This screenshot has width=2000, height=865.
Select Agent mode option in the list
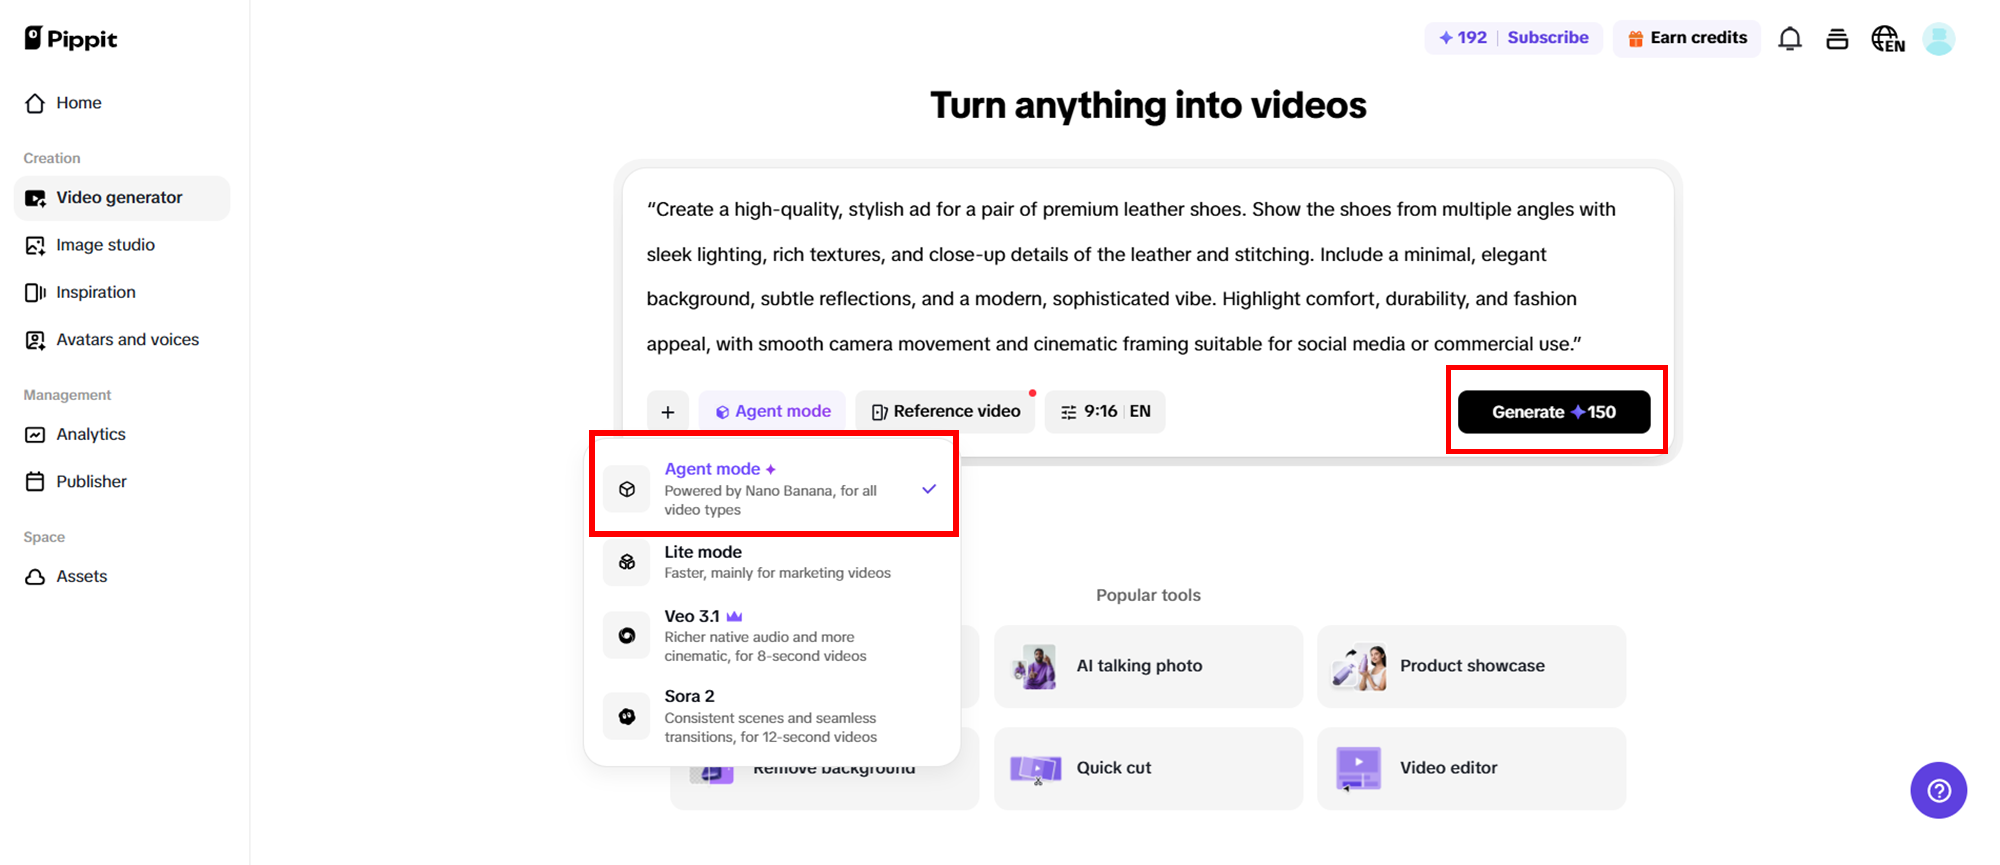point(774,489)
